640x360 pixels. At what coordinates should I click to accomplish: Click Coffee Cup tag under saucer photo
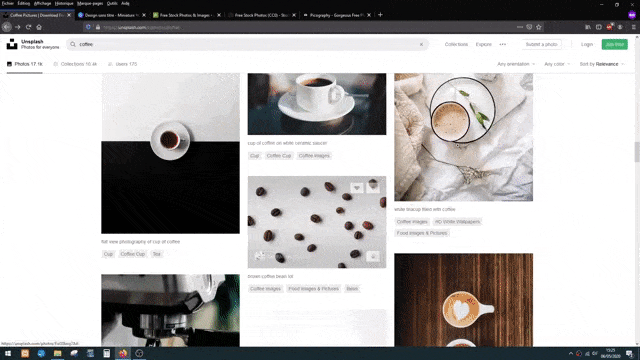pos(279,156)
